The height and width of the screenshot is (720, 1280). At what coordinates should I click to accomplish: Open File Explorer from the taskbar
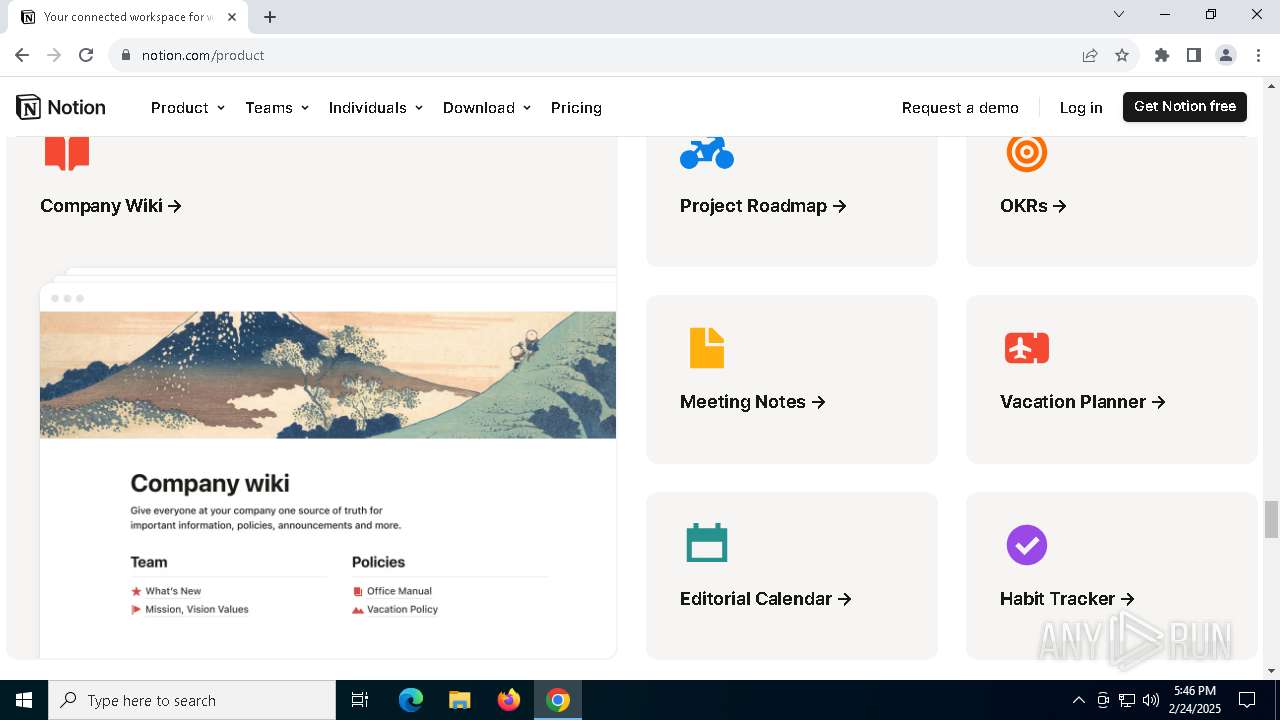[460, 700]
